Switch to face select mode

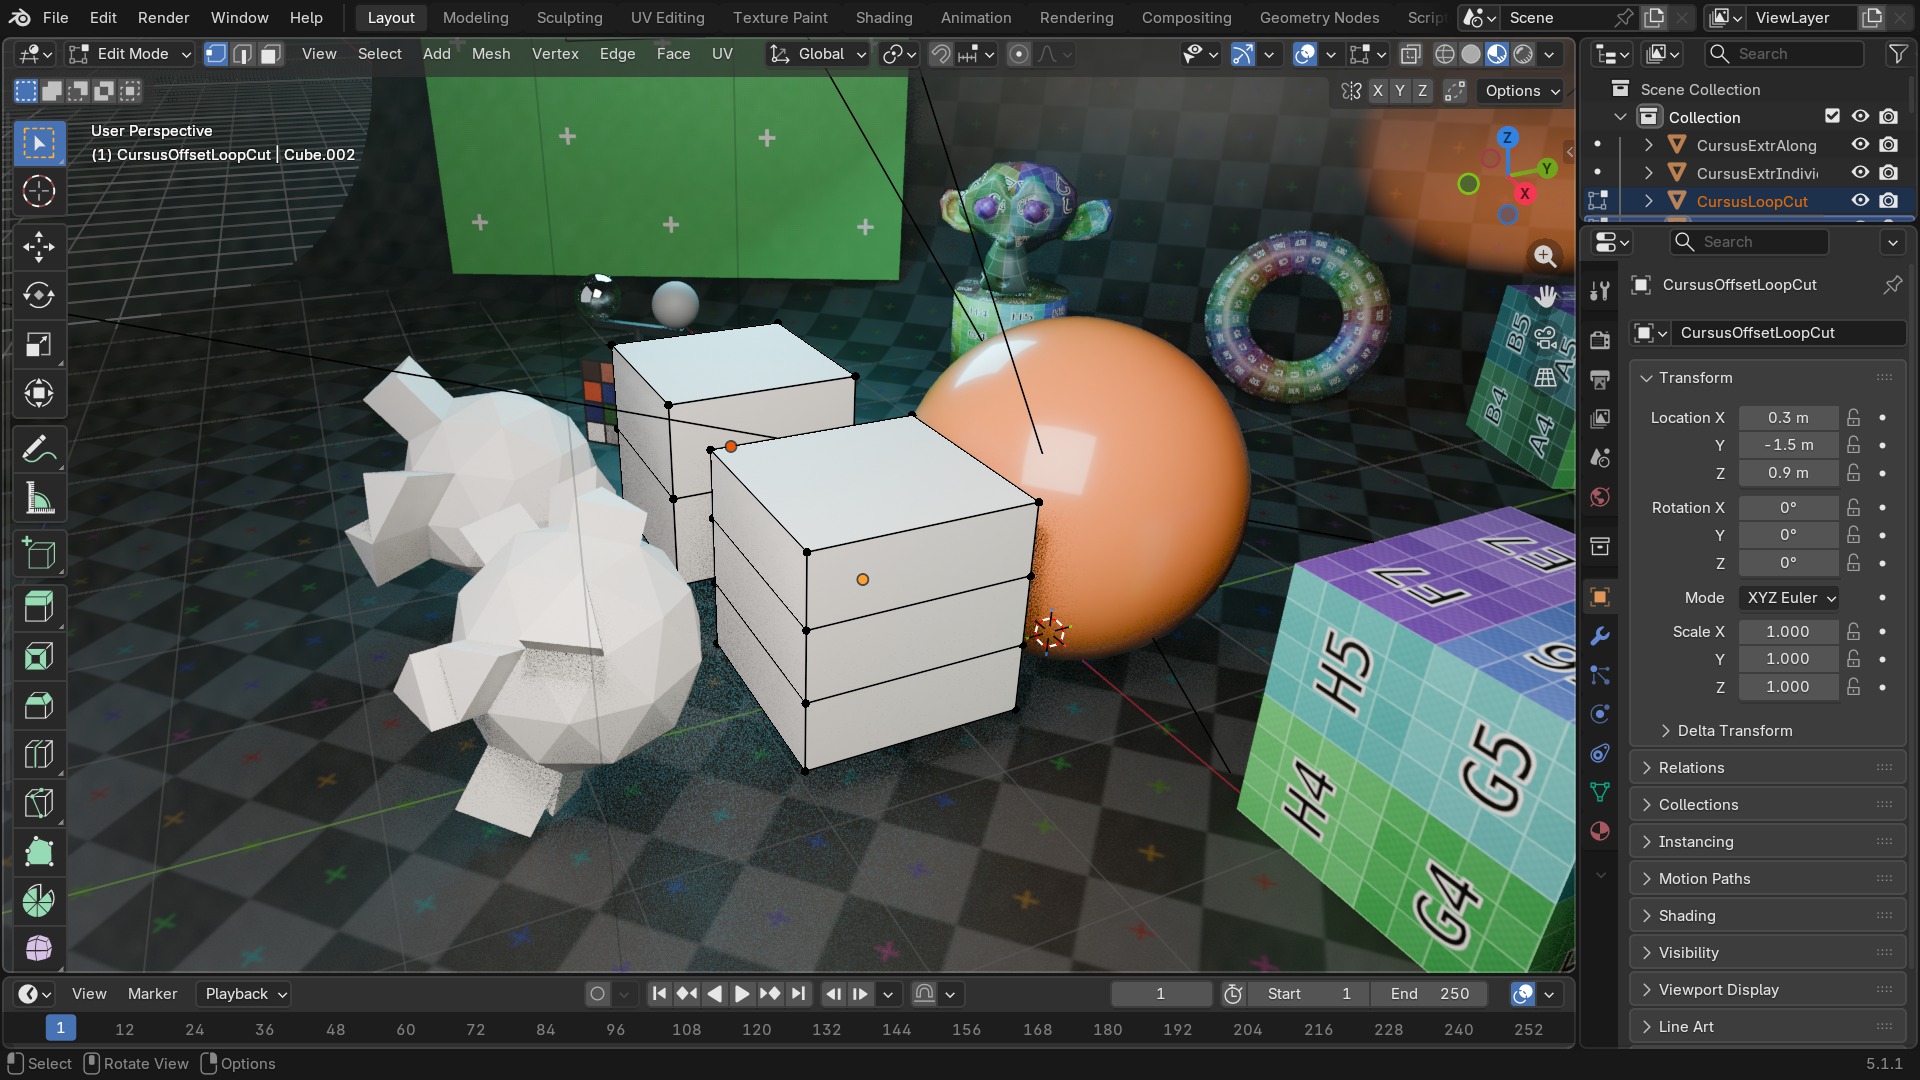pos(270,54)
